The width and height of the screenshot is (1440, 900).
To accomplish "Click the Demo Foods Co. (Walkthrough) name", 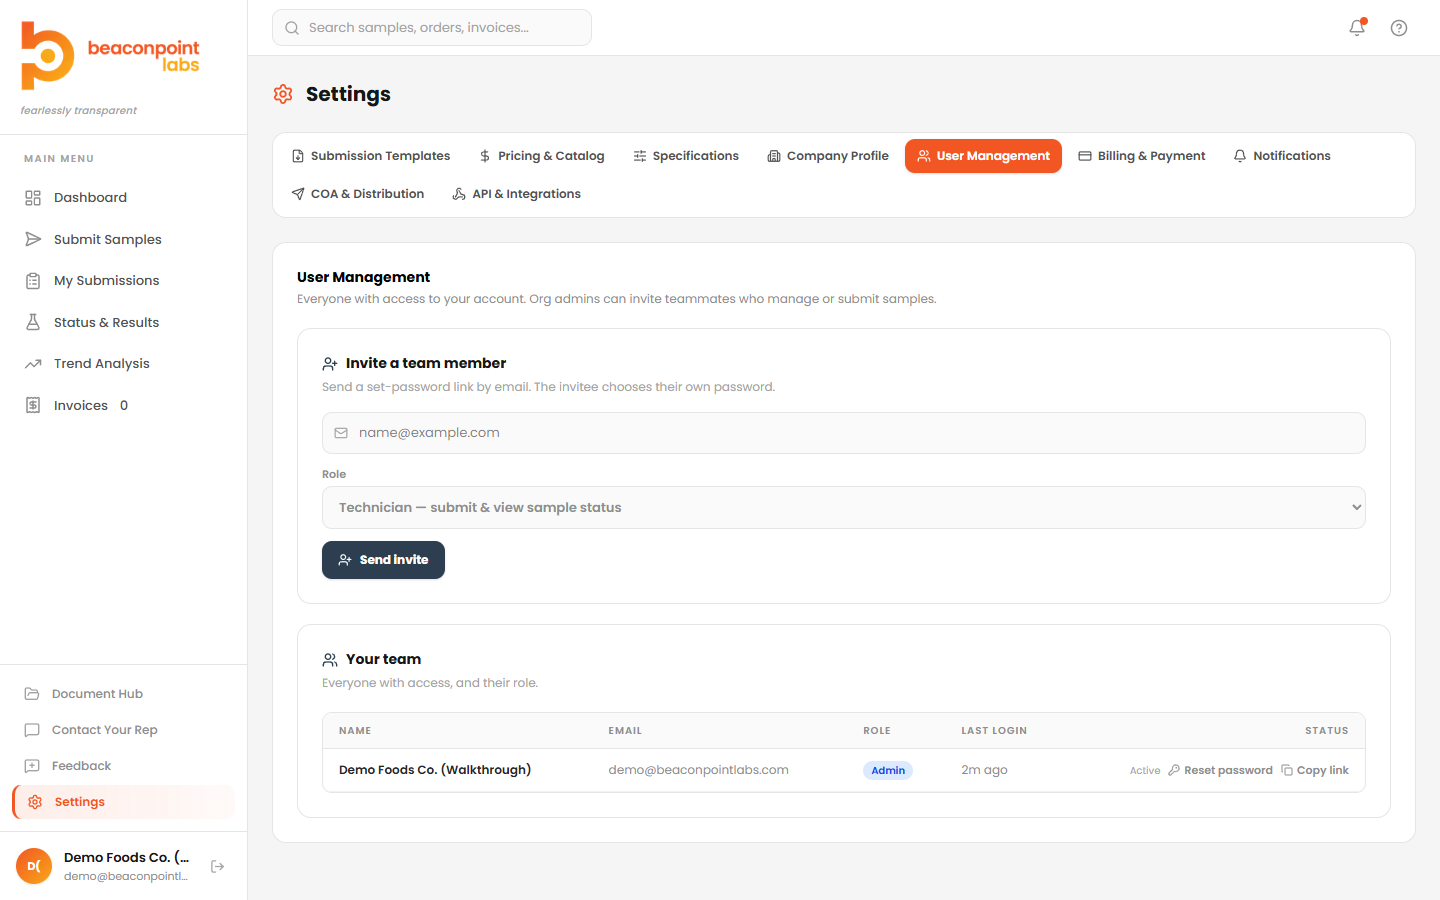I will (435, 770).
